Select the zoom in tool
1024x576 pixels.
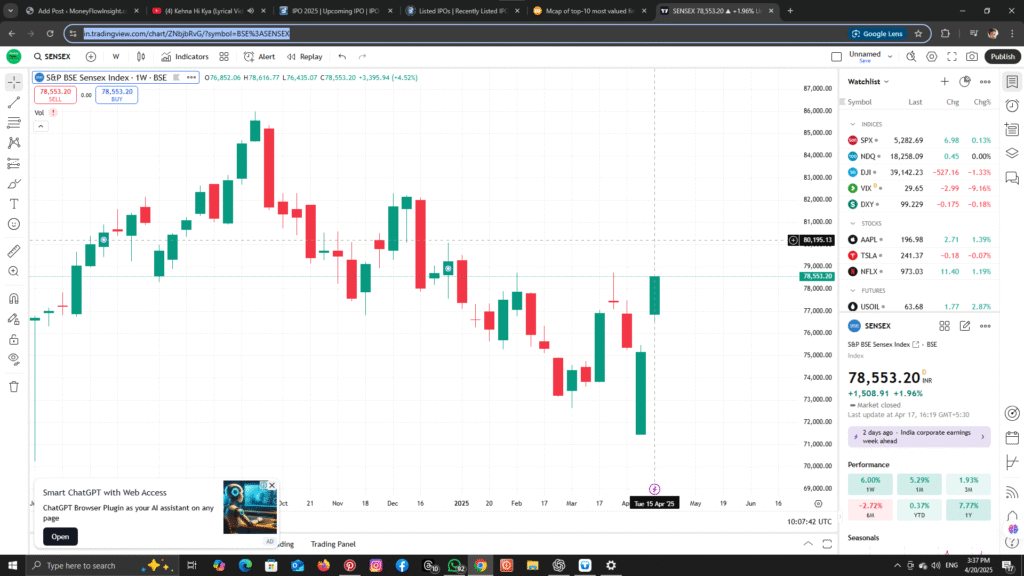[x=14, y=271]
